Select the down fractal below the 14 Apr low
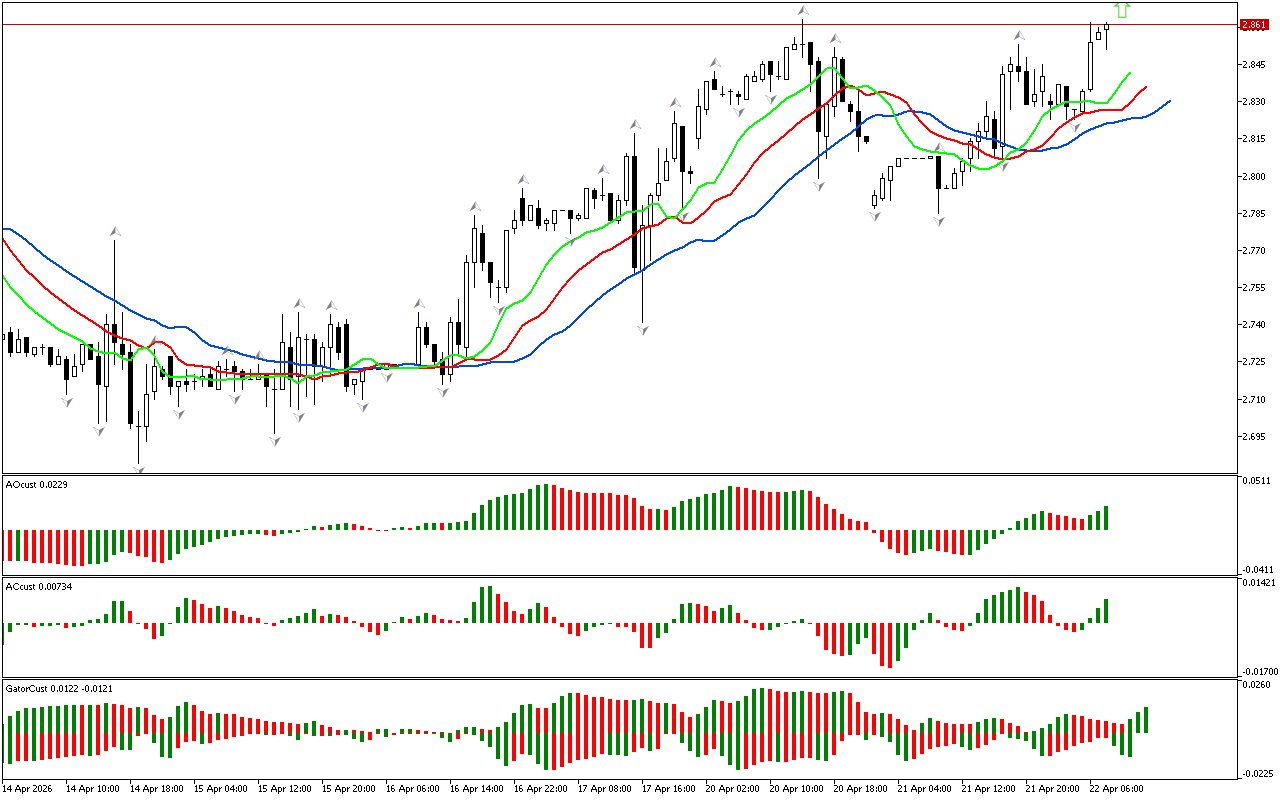The height and width of the screenshot is (800, 1280). [x=139, y=466]
